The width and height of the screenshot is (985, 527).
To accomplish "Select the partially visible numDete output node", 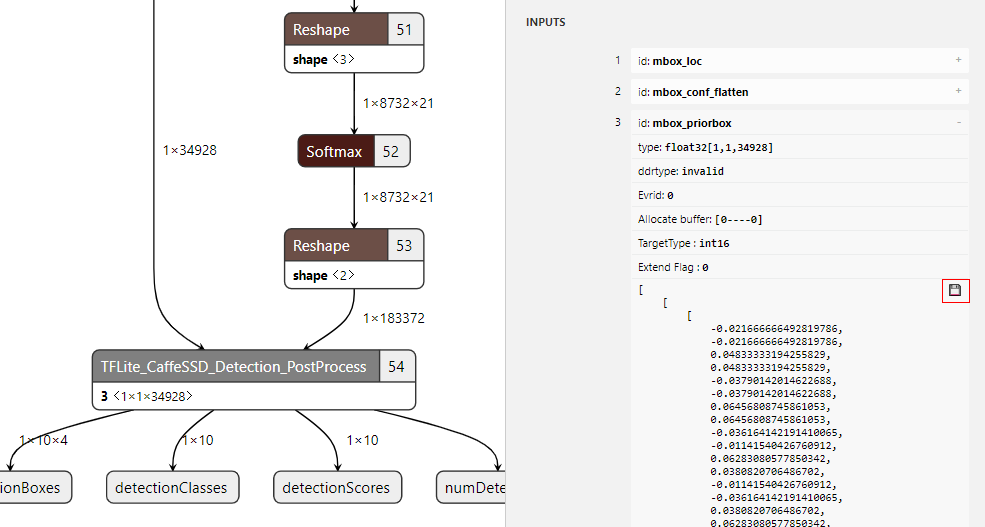I will point(470,488).
